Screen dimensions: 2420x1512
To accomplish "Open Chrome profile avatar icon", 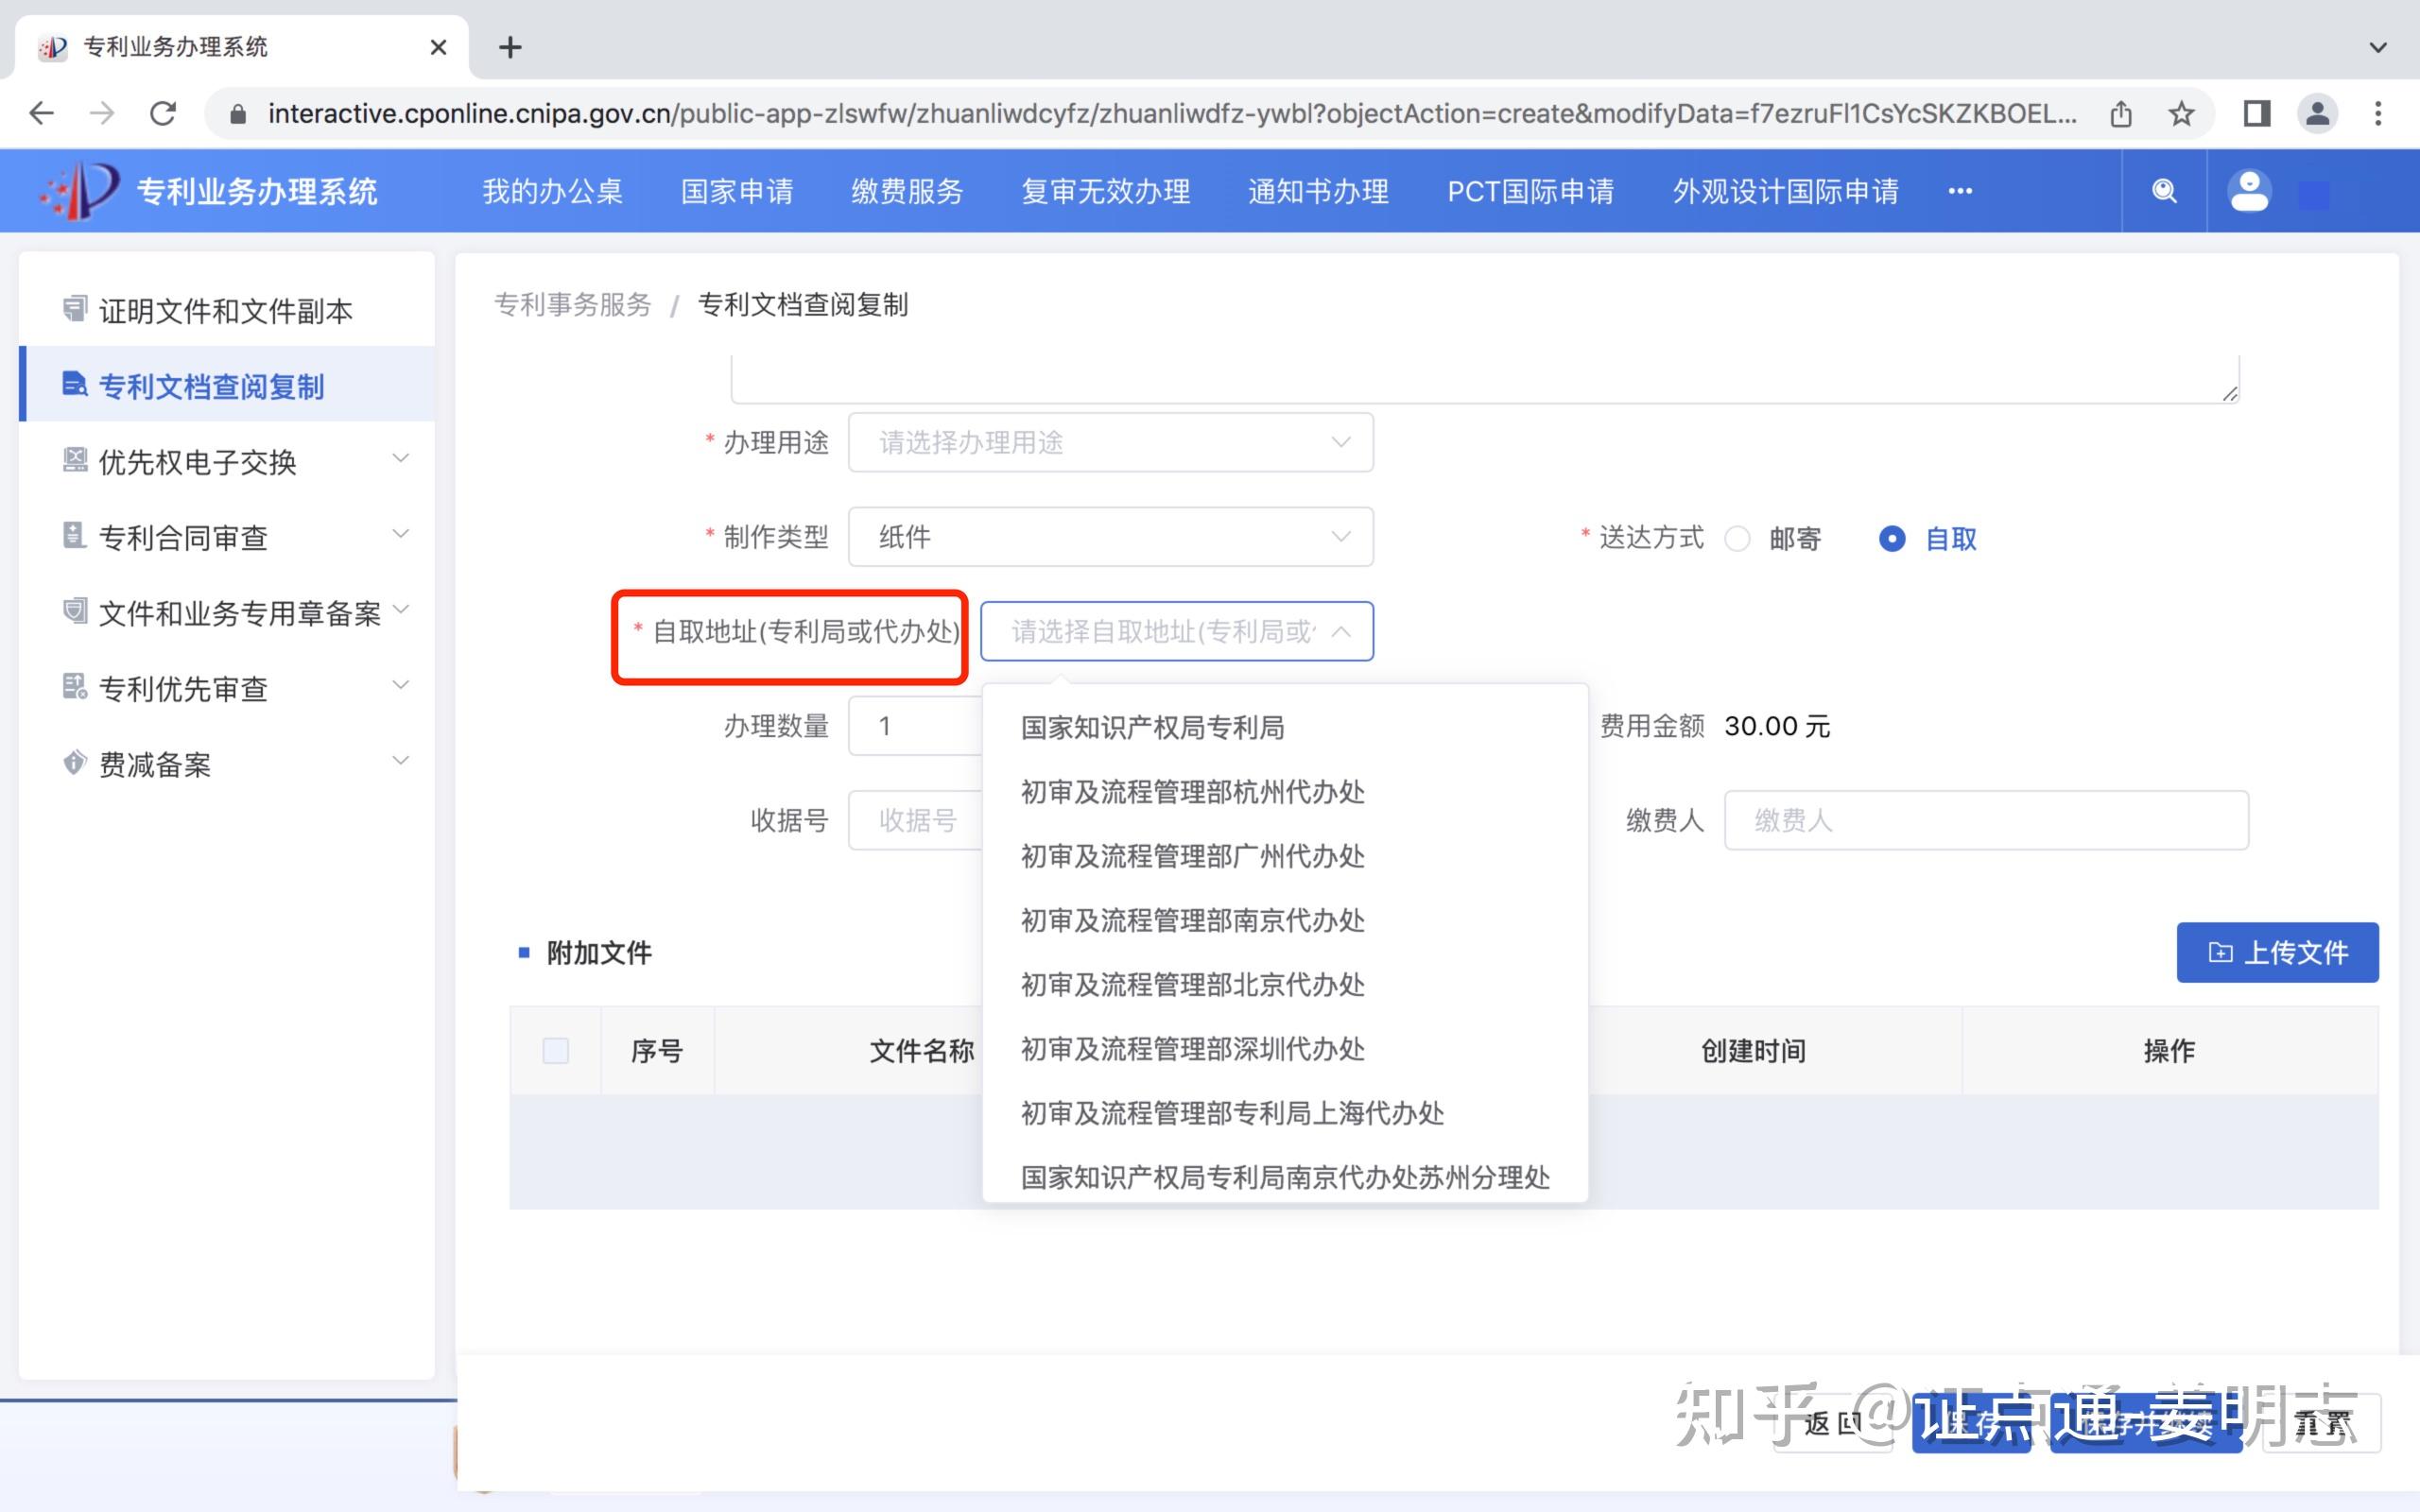I will point(2317,113).
